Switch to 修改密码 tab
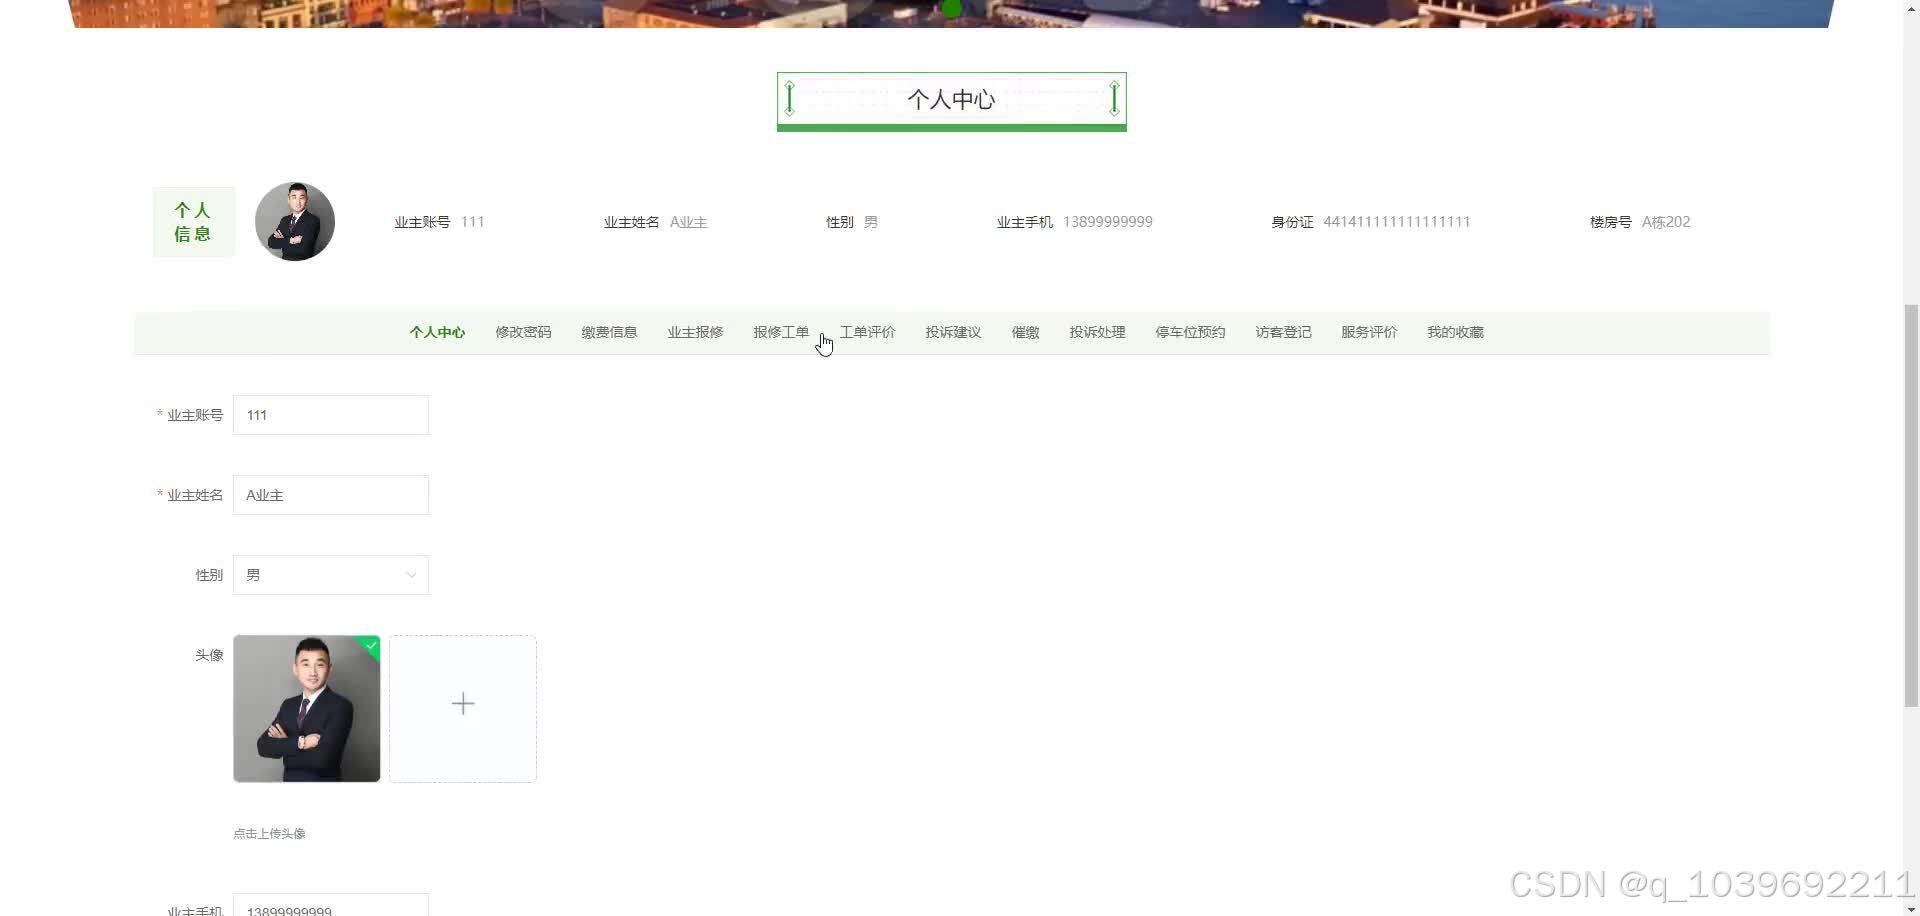 click(x=523, y=332)
